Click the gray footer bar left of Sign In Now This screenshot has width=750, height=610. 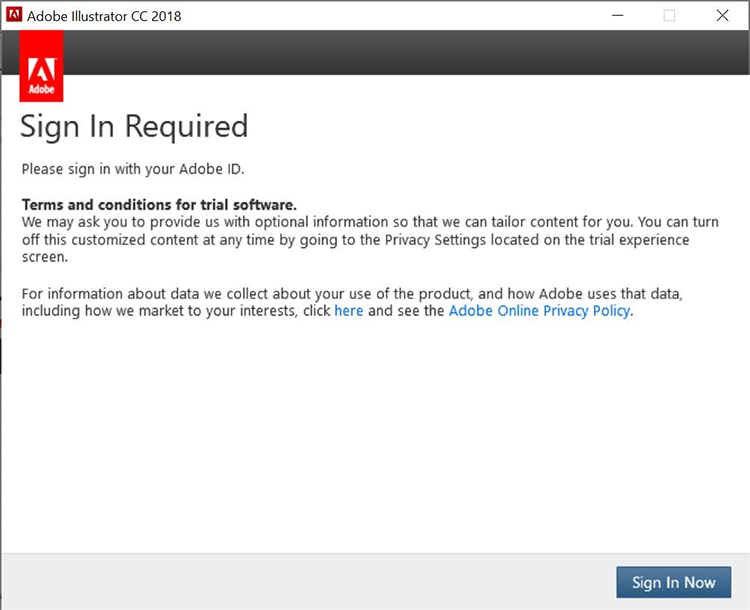300,581
